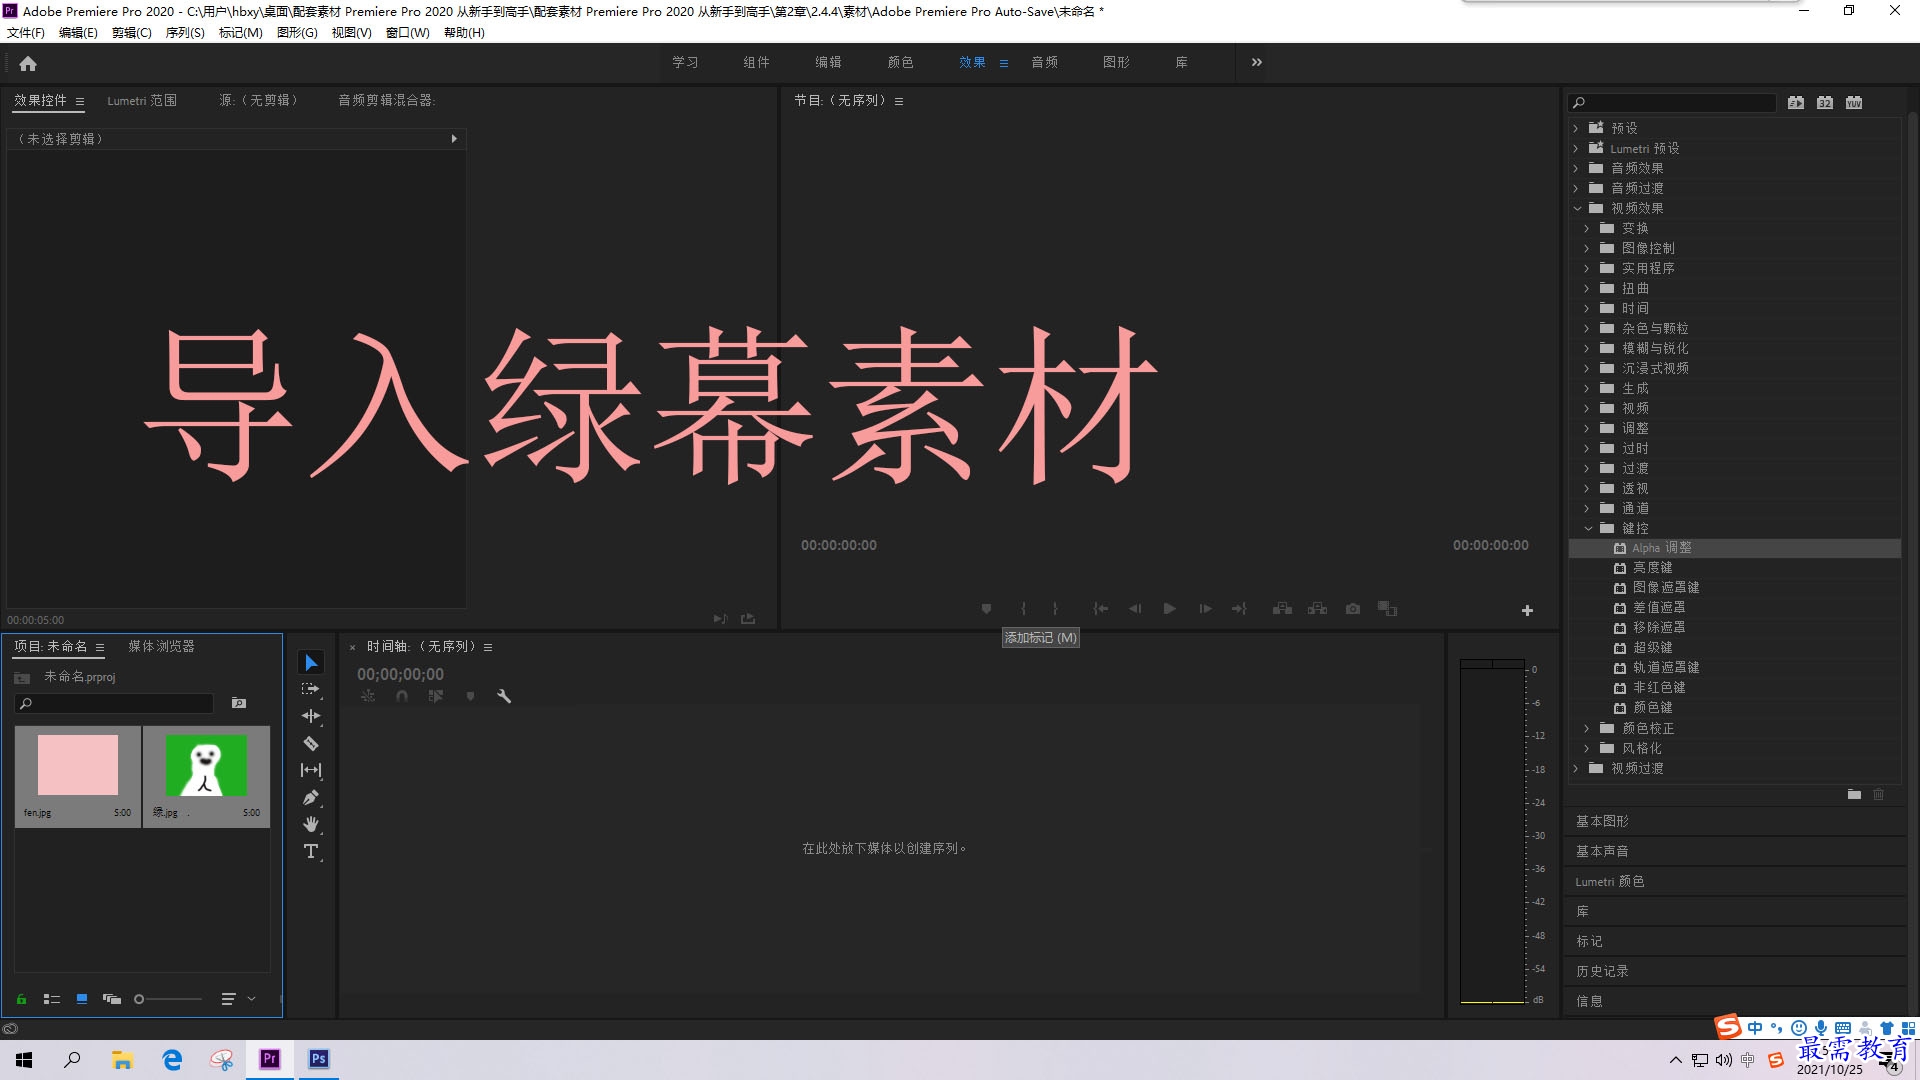This screenshot has height=1080, width=1920.
Task: Open the 窗口(W) menu
Action: pos(408,33)
